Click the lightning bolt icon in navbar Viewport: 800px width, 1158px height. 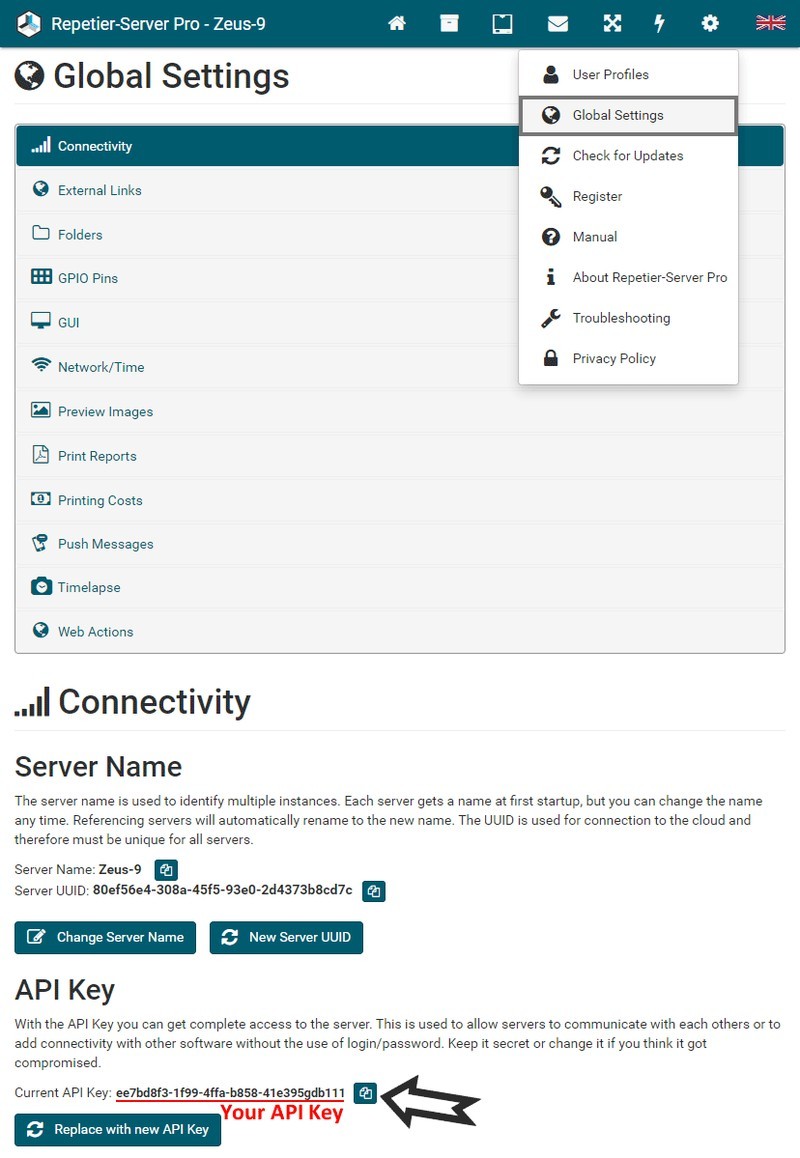tap(659, 23)
